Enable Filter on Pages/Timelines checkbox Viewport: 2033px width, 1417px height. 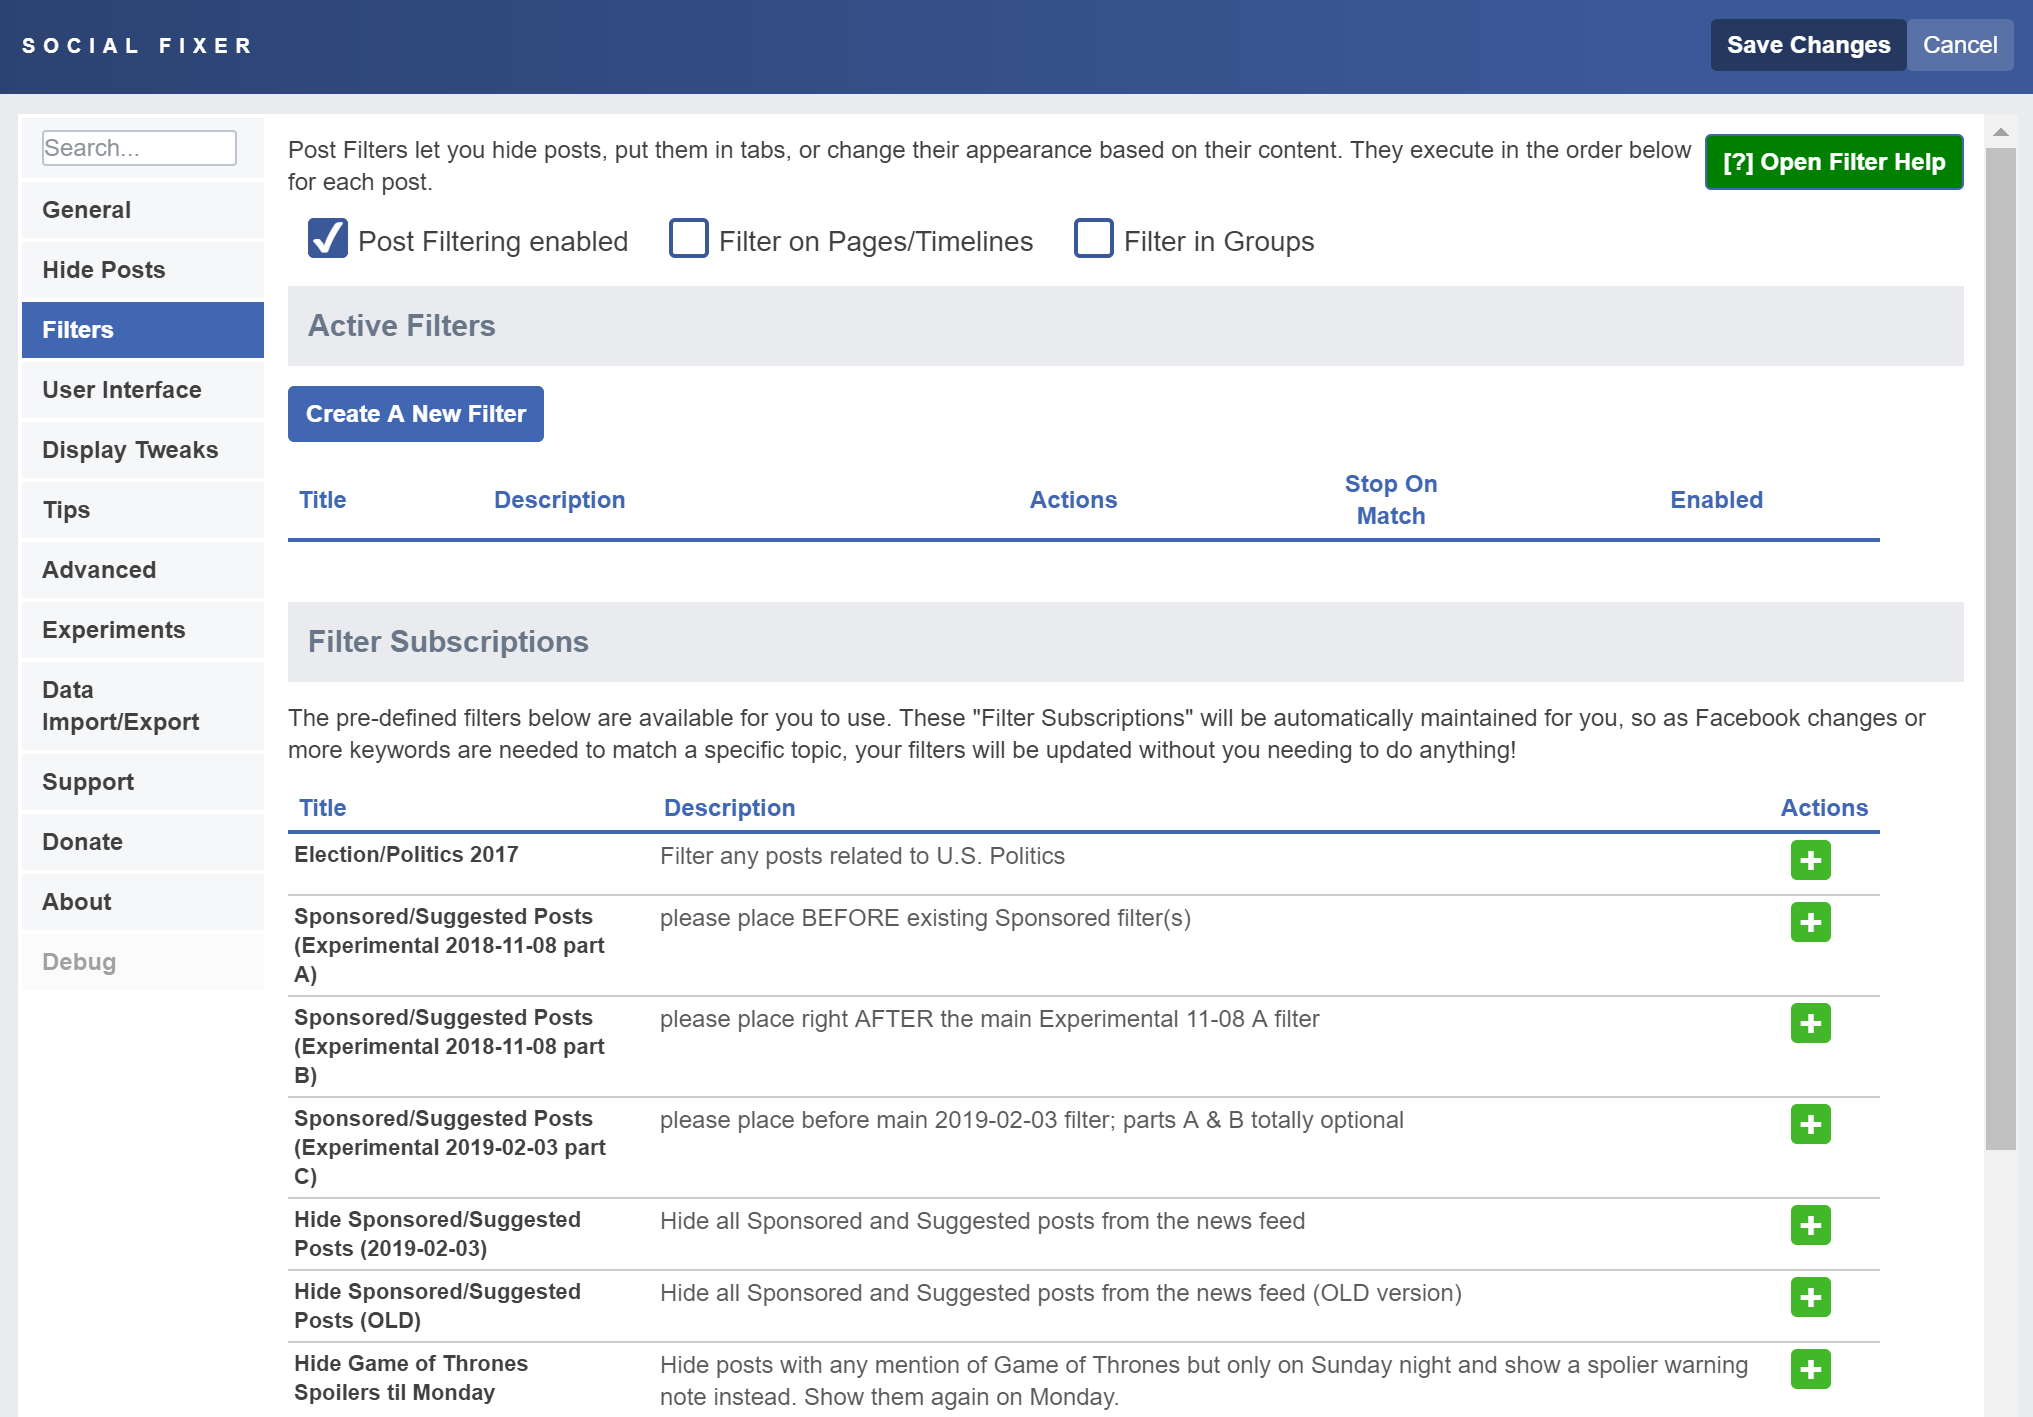pos(689,239)
